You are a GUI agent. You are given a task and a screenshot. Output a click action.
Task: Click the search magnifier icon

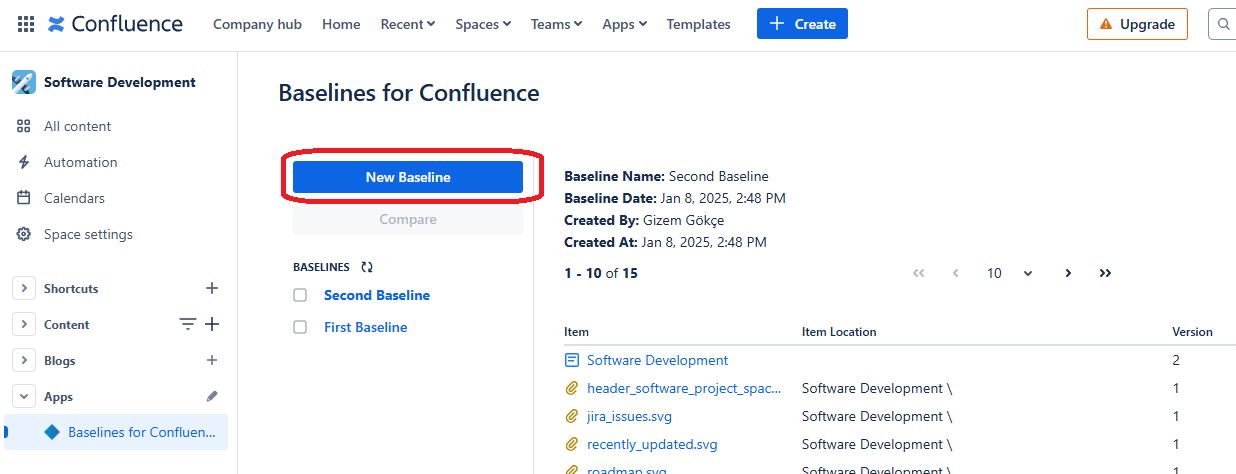tap(1224, 24)
